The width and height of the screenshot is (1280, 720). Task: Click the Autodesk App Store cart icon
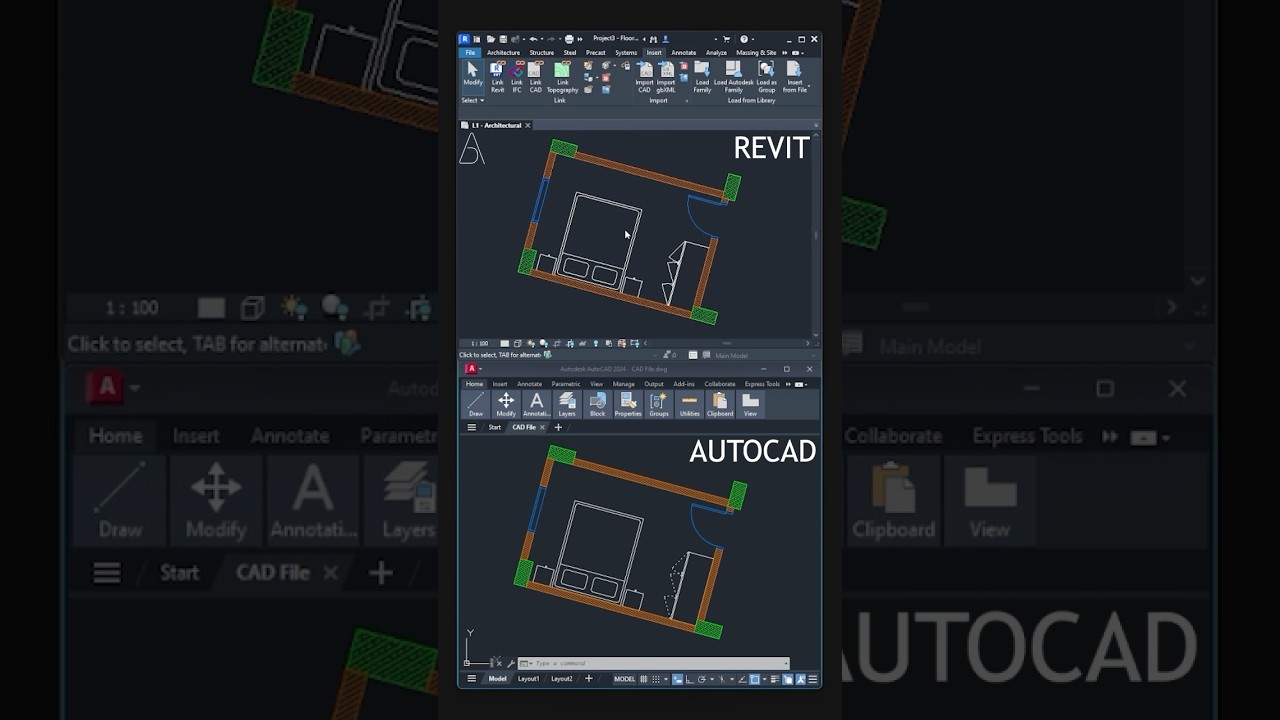(x=726, y=39)
